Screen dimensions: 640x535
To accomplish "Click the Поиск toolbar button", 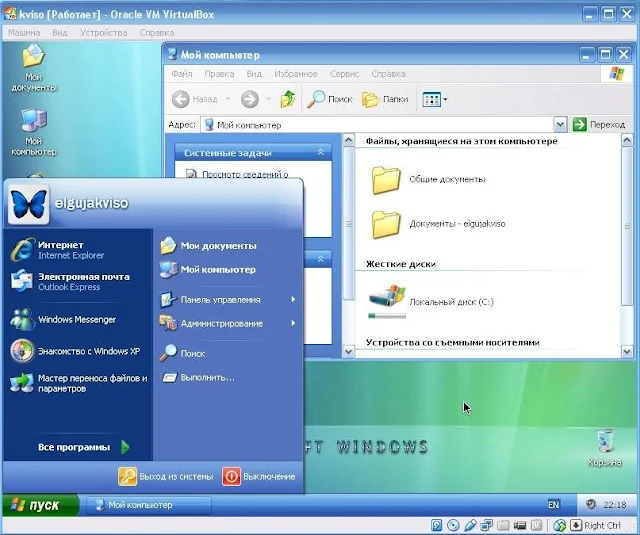I will (329, 99).
